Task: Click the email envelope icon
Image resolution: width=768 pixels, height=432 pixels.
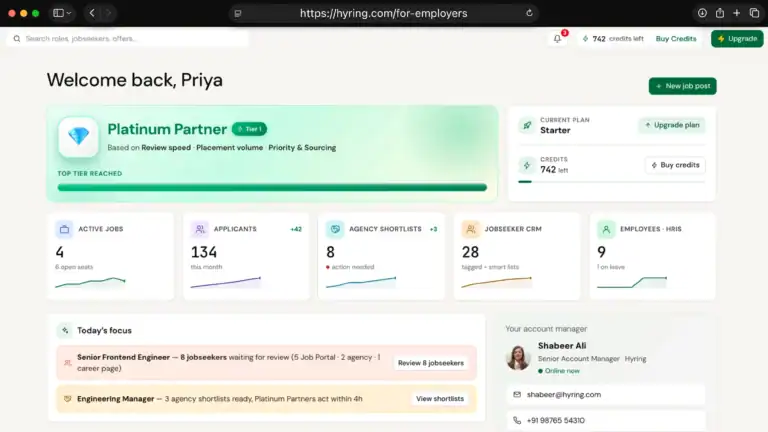Action: coord(517,394)
